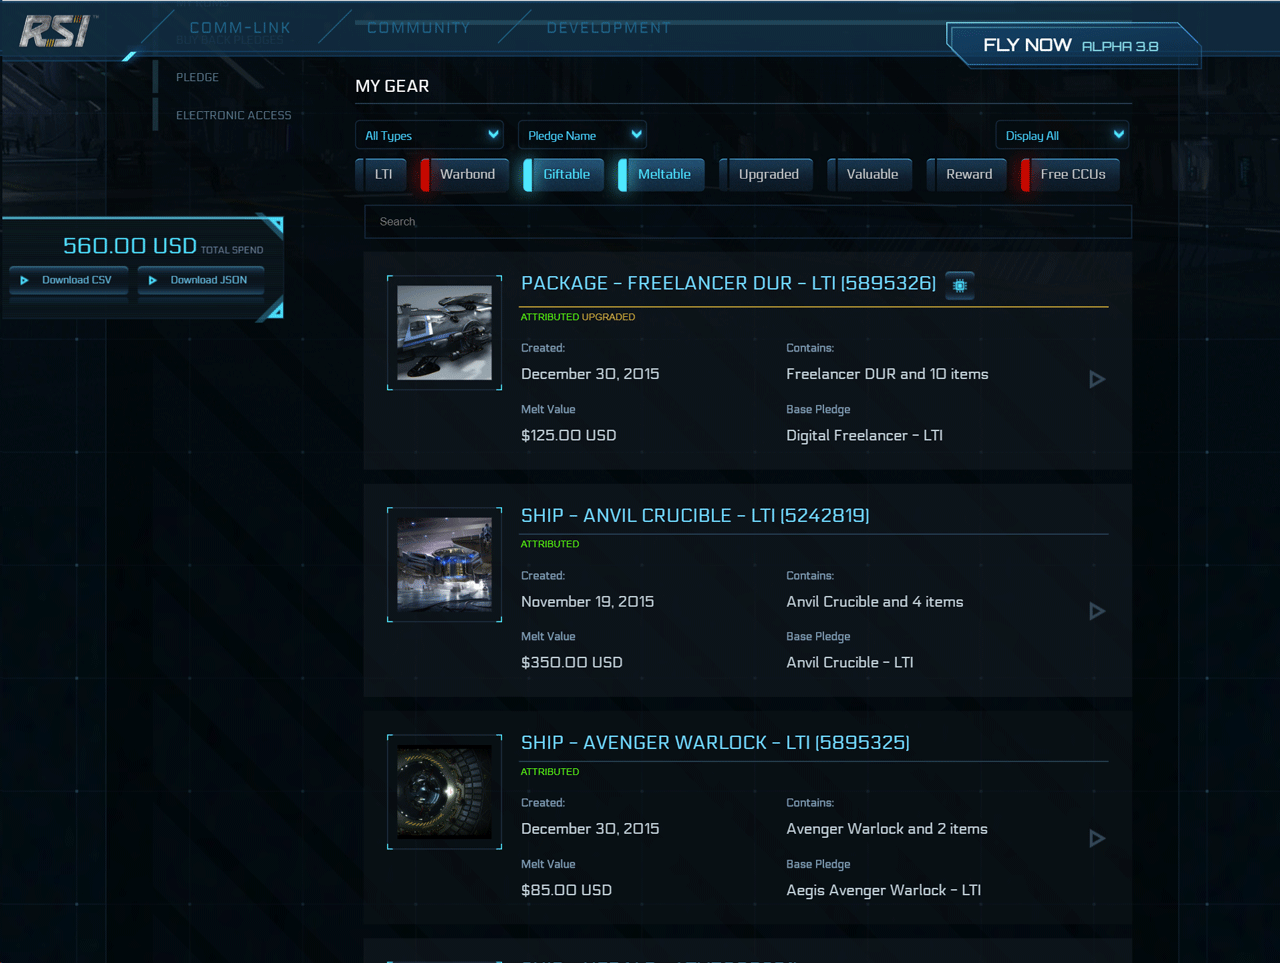This screenshot has width=1280, height=963.
Task: Click upgrade chip icon beside Freelancer DUR
Action: click(x=960, y=286)
